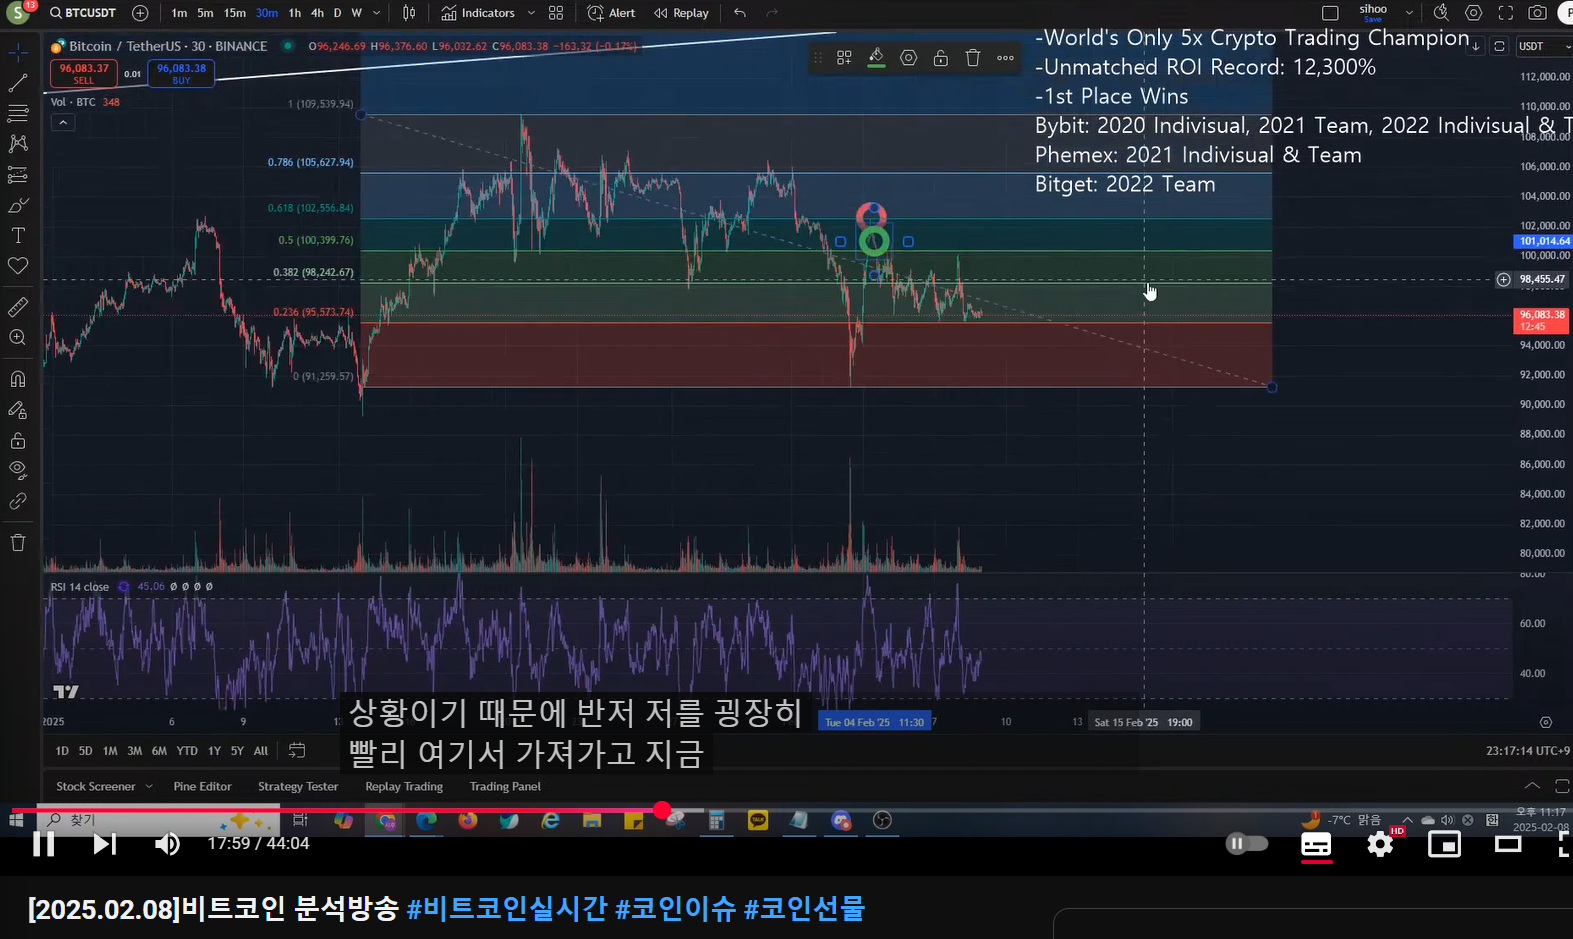Open the Indicators dialog
Screen dimensions: 1573x939
tap(478, 13)
